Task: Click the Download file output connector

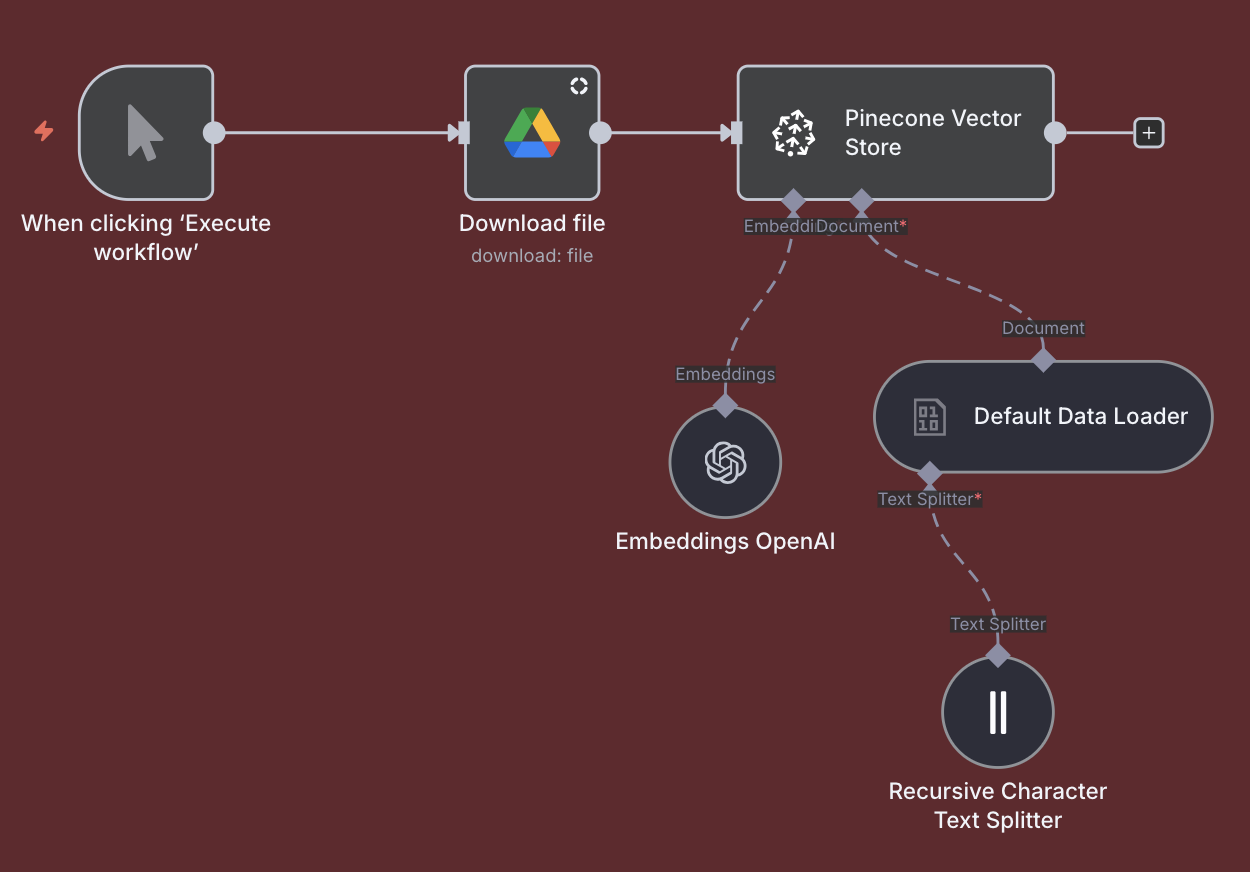Action: pyautogui.click(x=600, y=133)
